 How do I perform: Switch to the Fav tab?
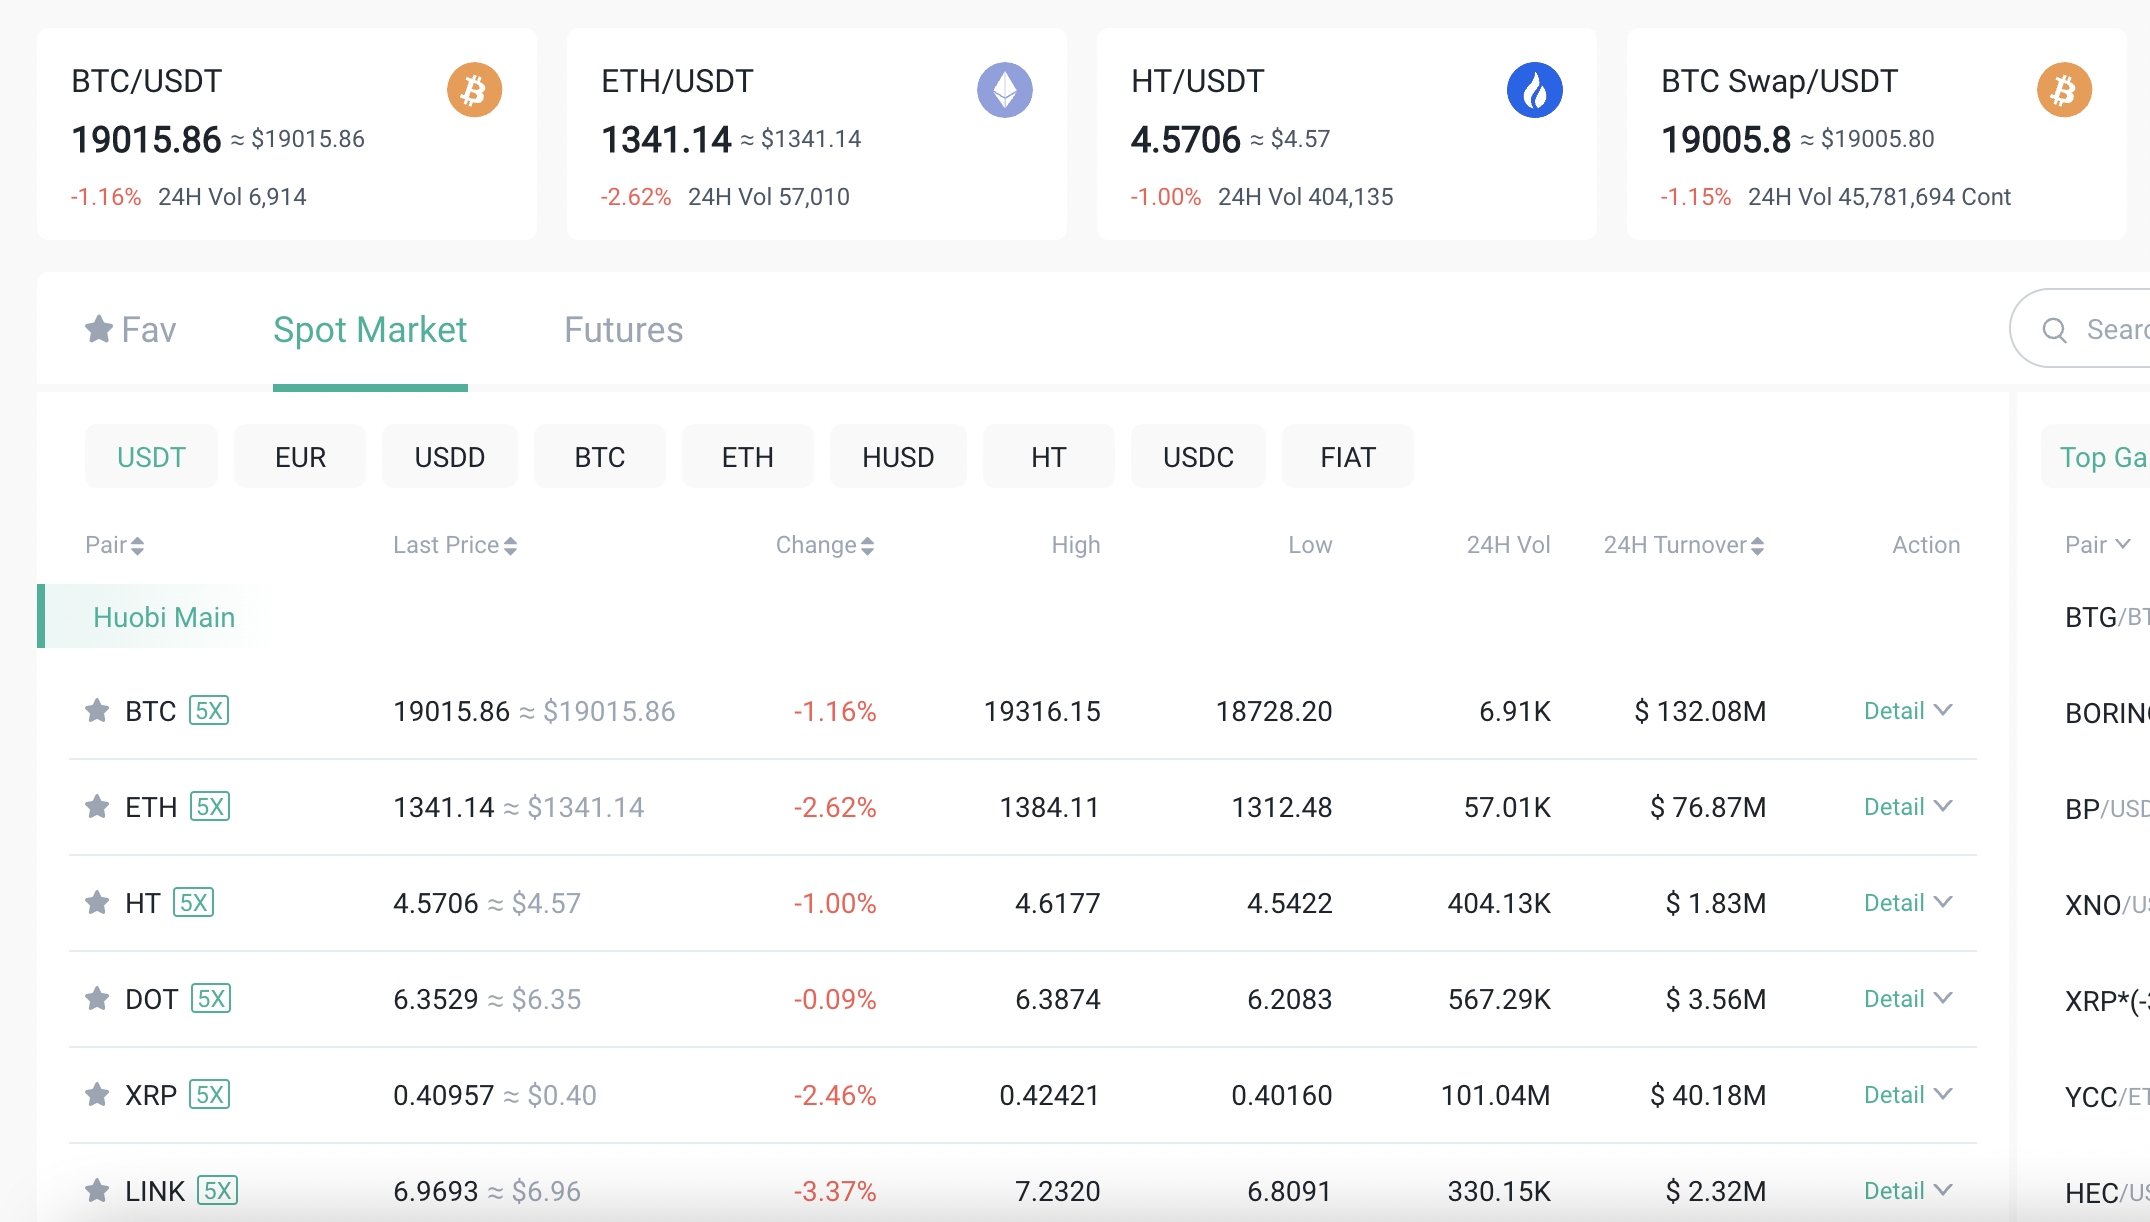point(130,330)
